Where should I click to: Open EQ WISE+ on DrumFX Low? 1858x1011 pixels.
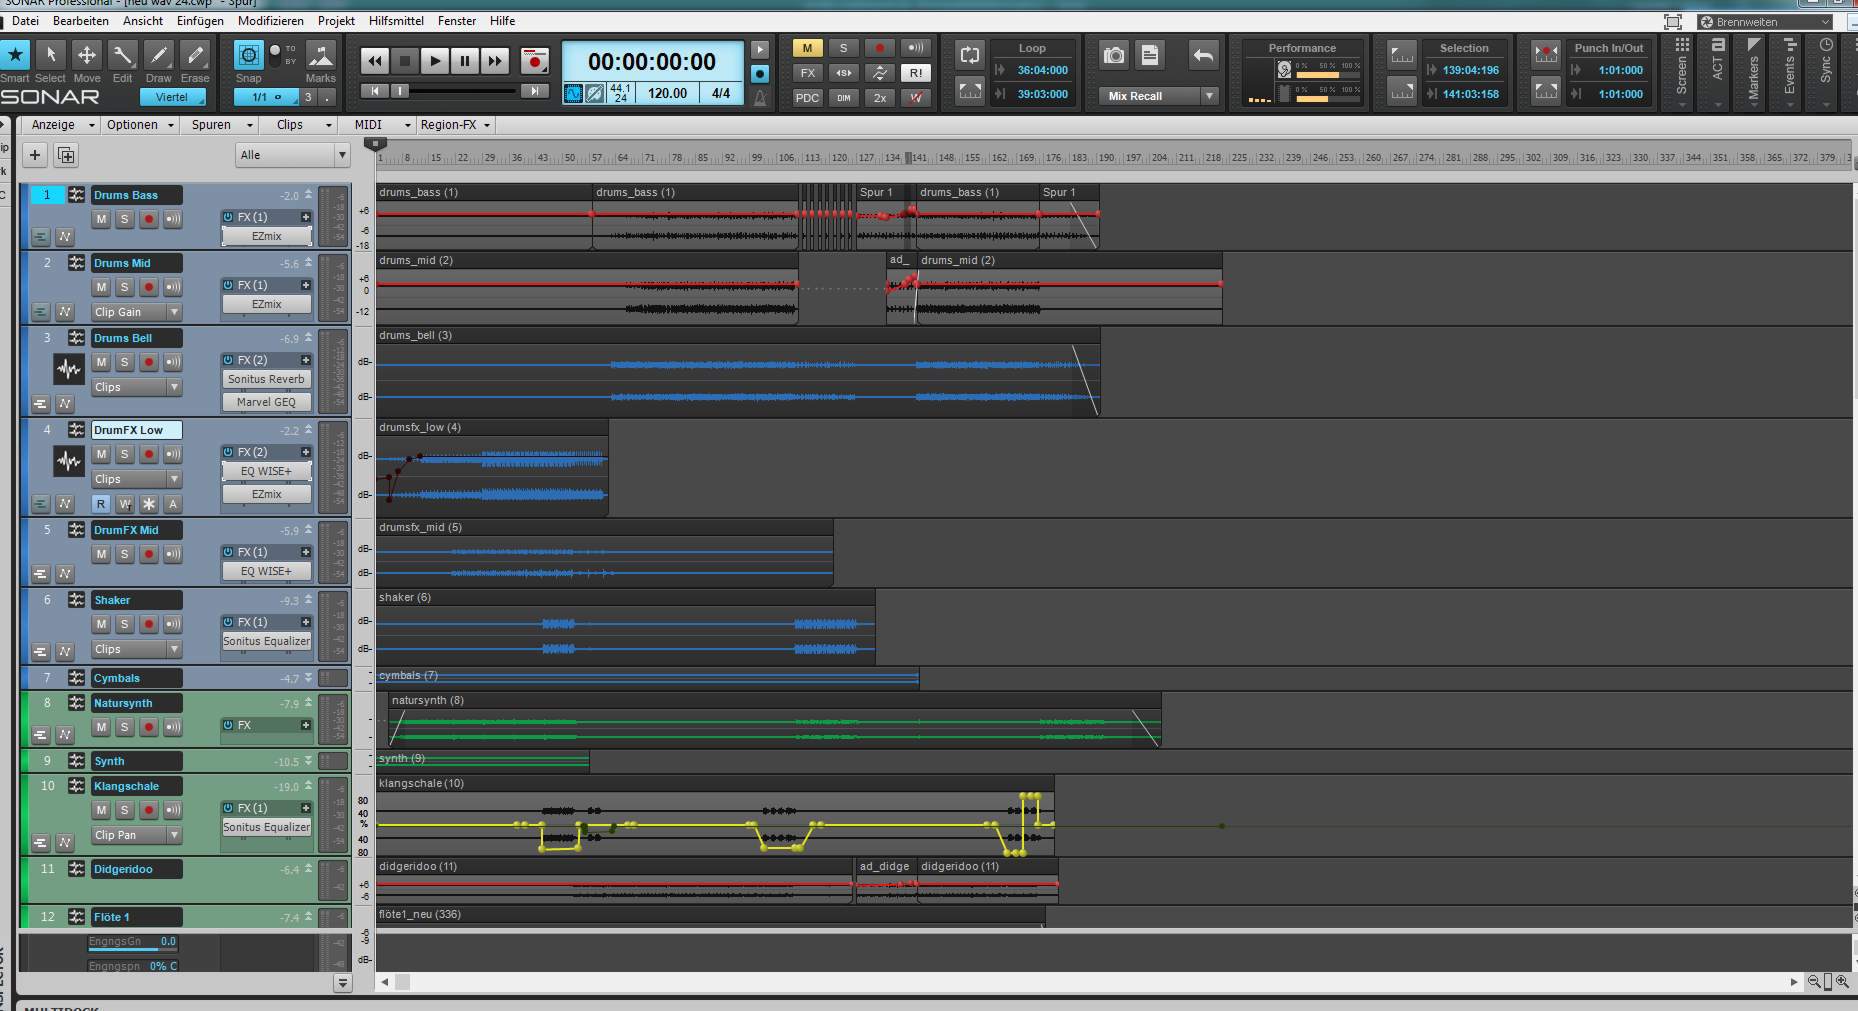(266, 471)
